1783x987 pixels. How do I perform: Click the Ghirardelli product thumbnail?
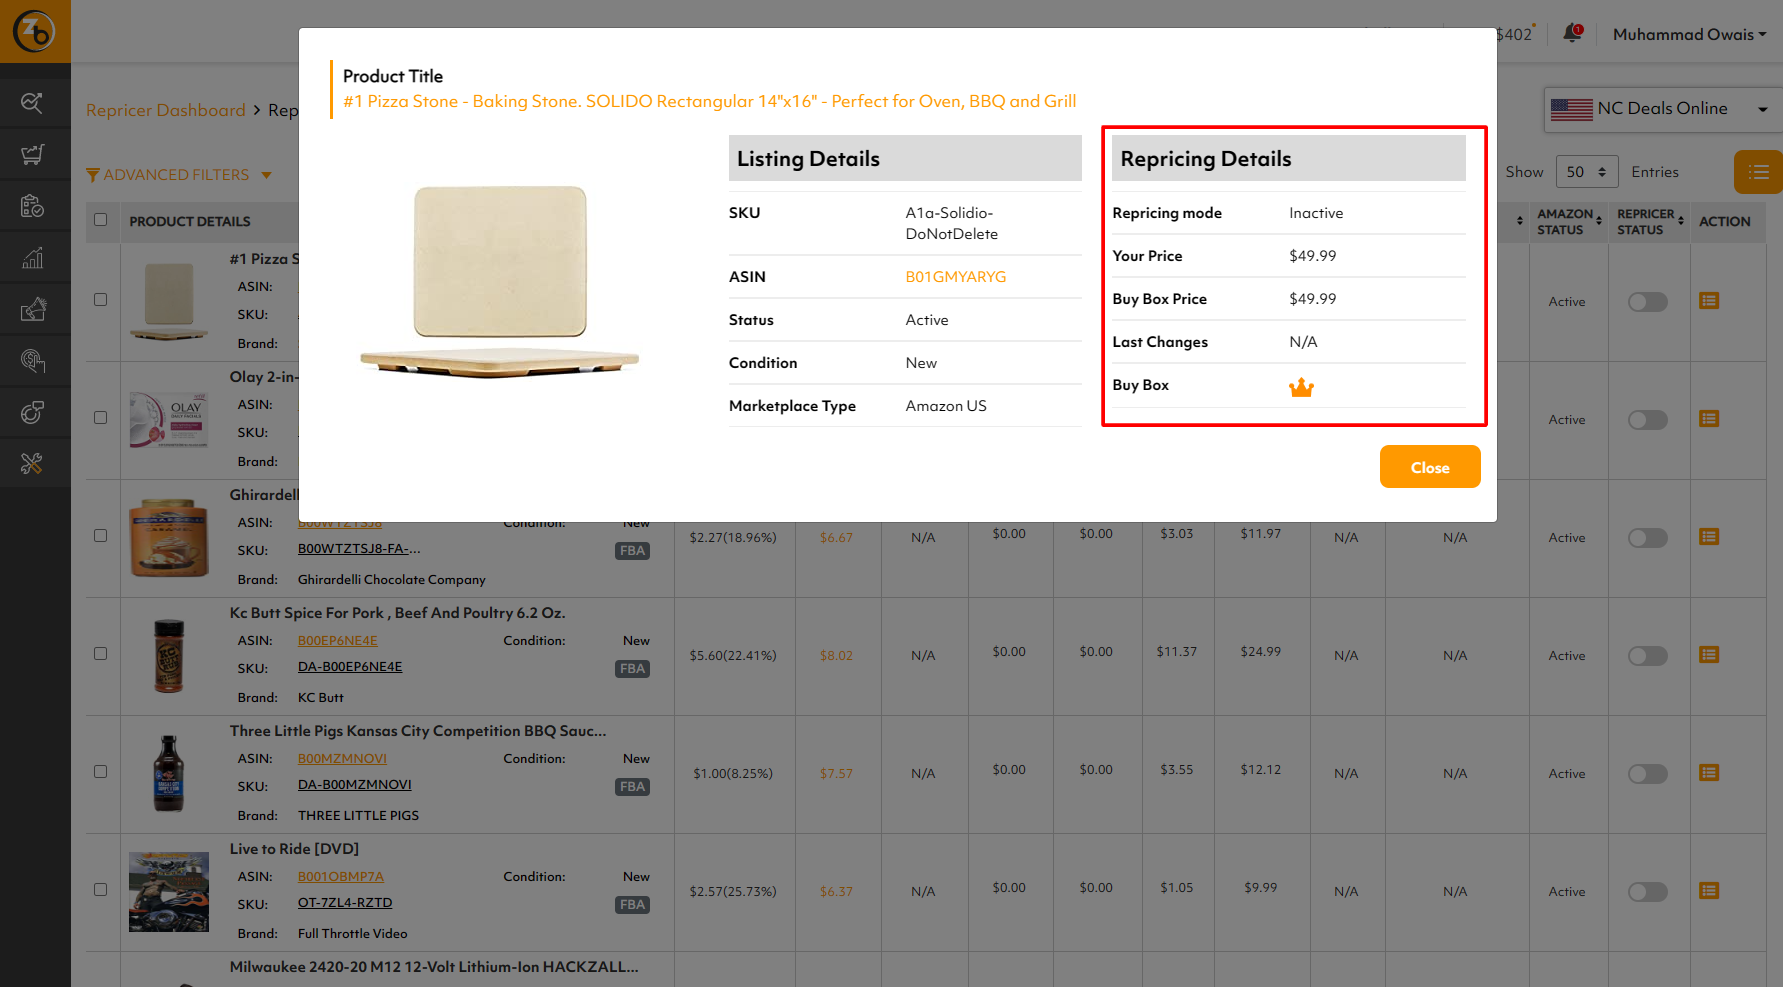click(x=169, y=538)
